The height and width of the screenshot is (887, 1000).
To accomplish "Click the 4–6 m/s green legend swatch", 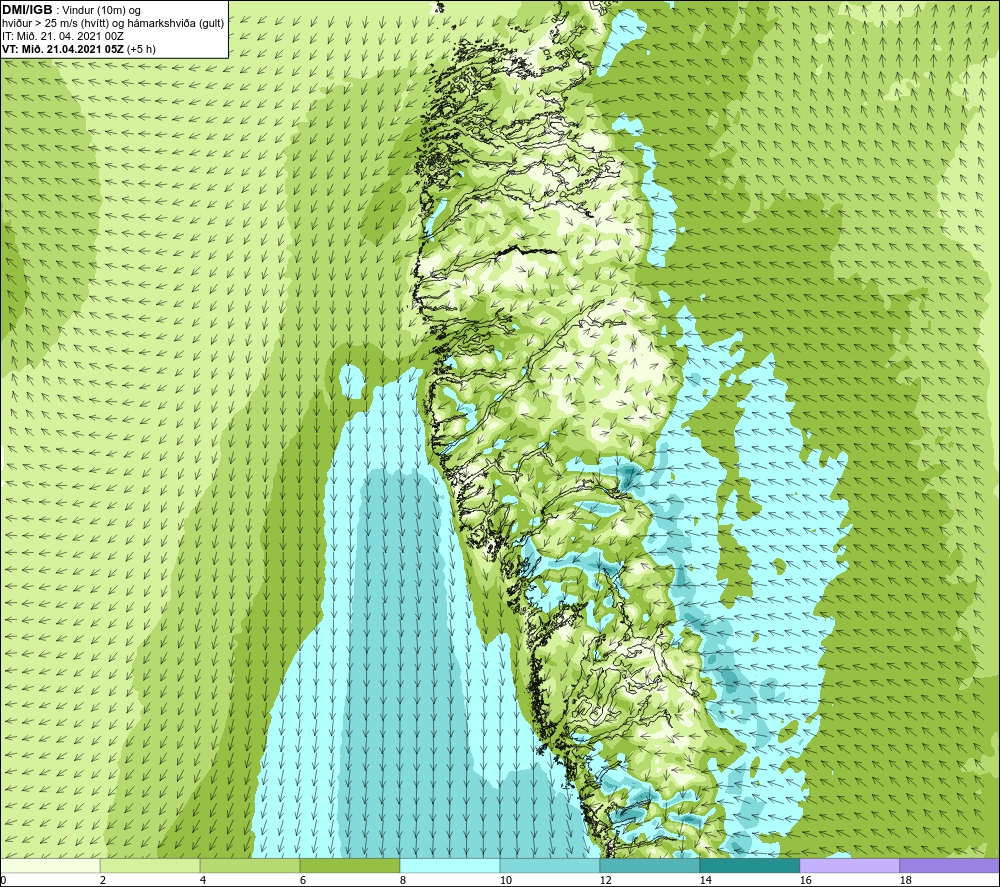I will [x=250, y=865].
